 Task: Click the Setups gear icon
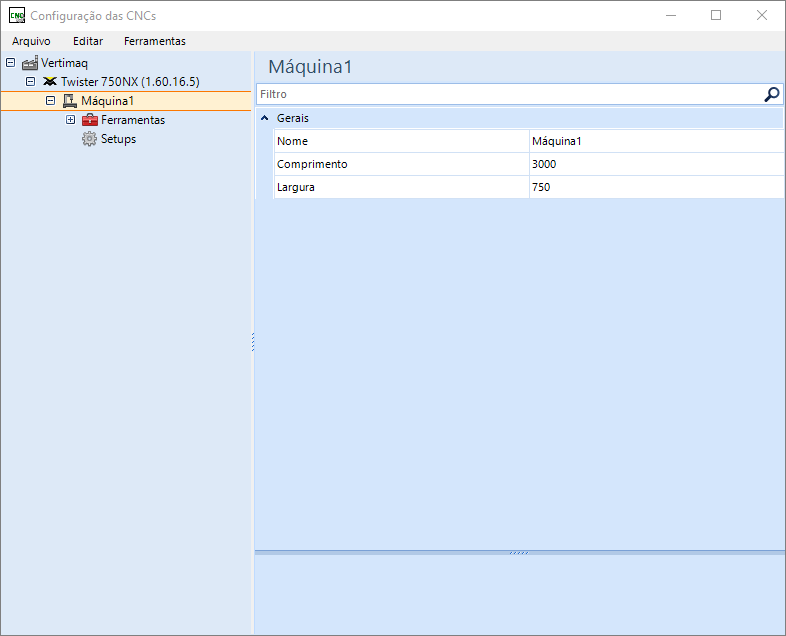89,139
